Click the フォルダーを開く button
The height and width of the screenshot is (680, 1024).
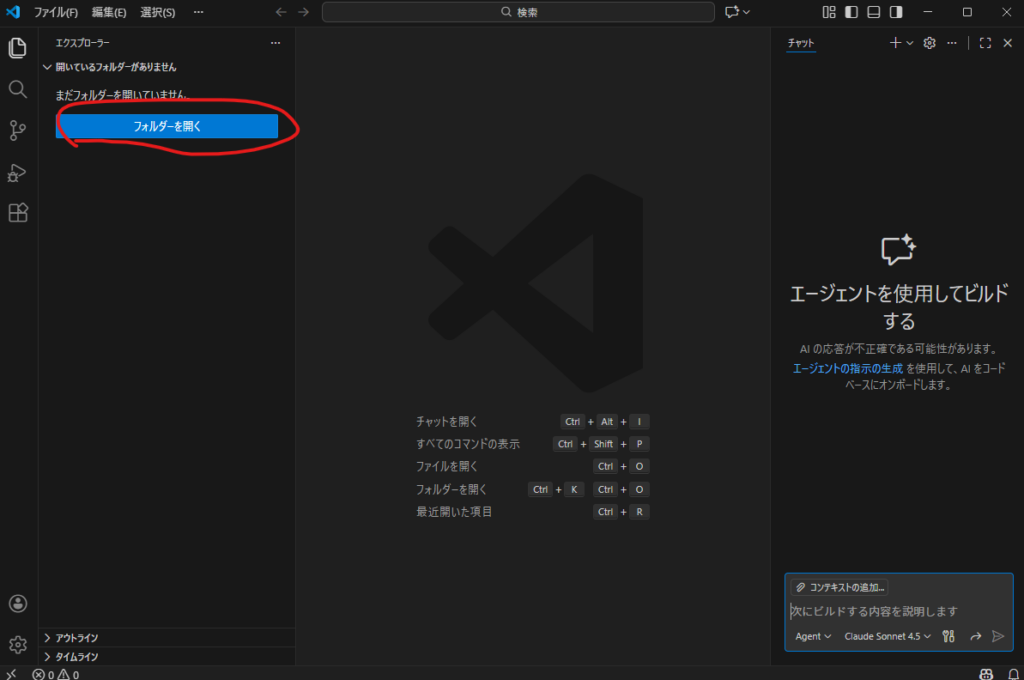click(x=167, y=126)
